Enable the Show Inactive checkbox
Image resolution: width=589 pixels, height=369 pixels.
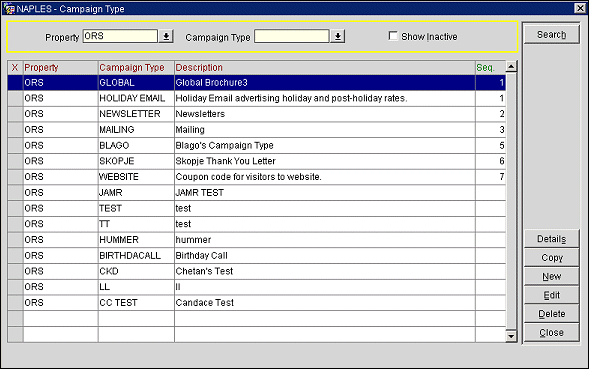click(393, 36)
